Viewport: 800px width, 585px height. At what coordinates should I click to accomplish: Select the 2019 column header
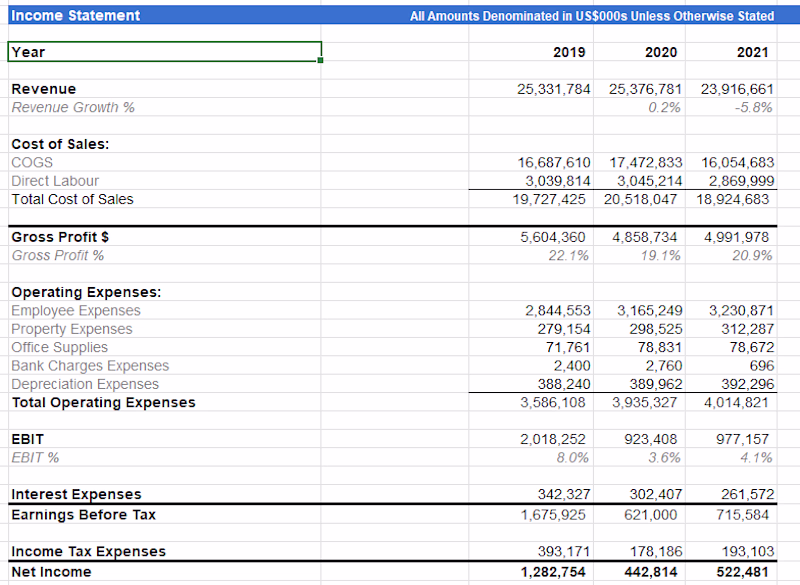click(x=569, y=52)
